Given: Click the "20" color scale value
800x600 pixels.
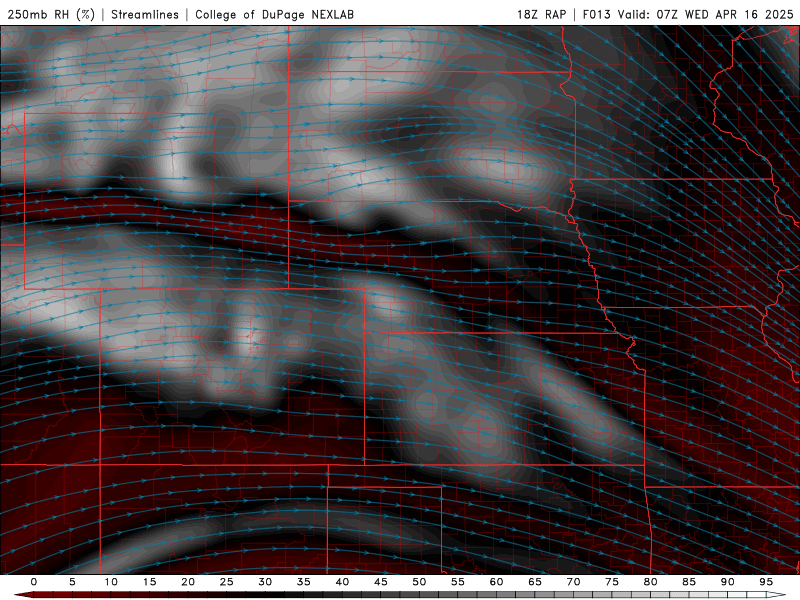Looking at the screenshot, I should click(188, 582).
